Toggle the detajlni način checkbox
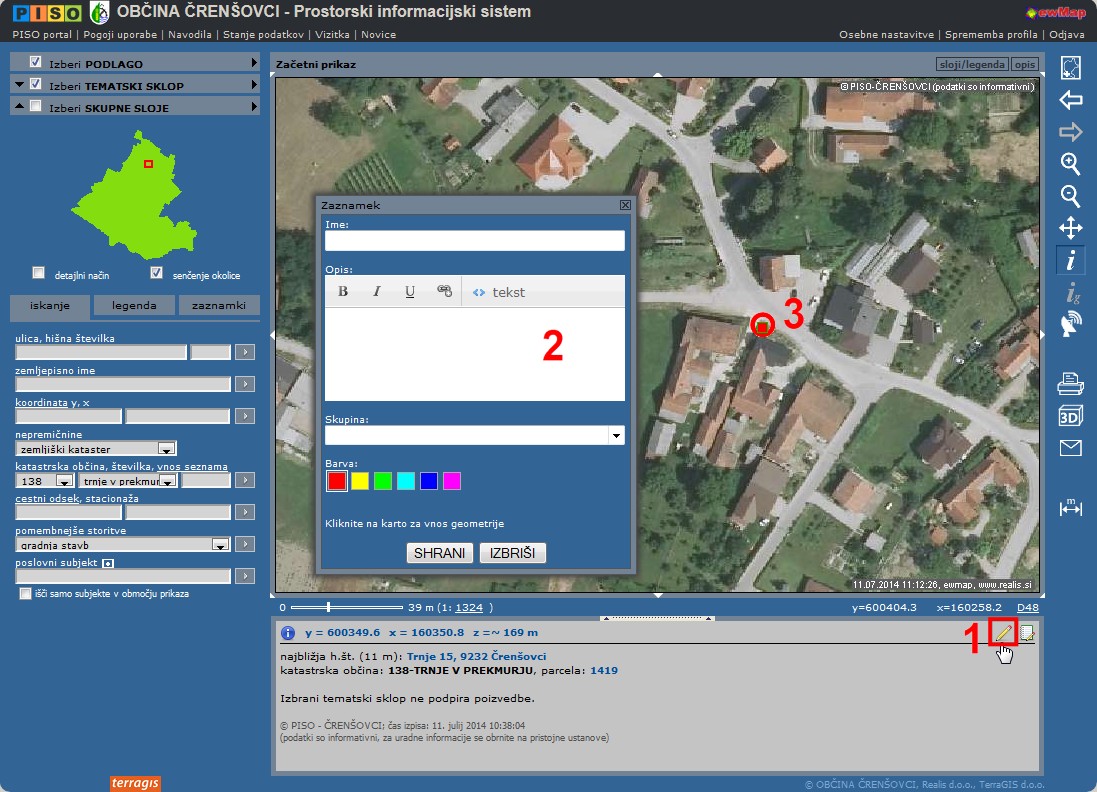 (x=39, y=273)
